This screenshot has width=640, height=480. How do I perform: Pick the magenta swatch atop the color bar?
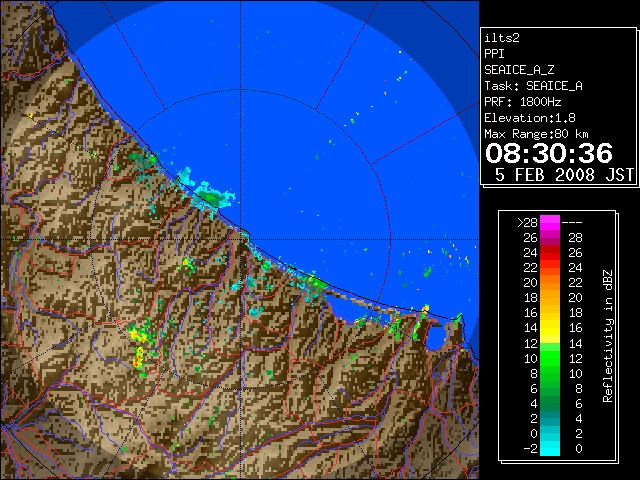[x=550, y=223]
